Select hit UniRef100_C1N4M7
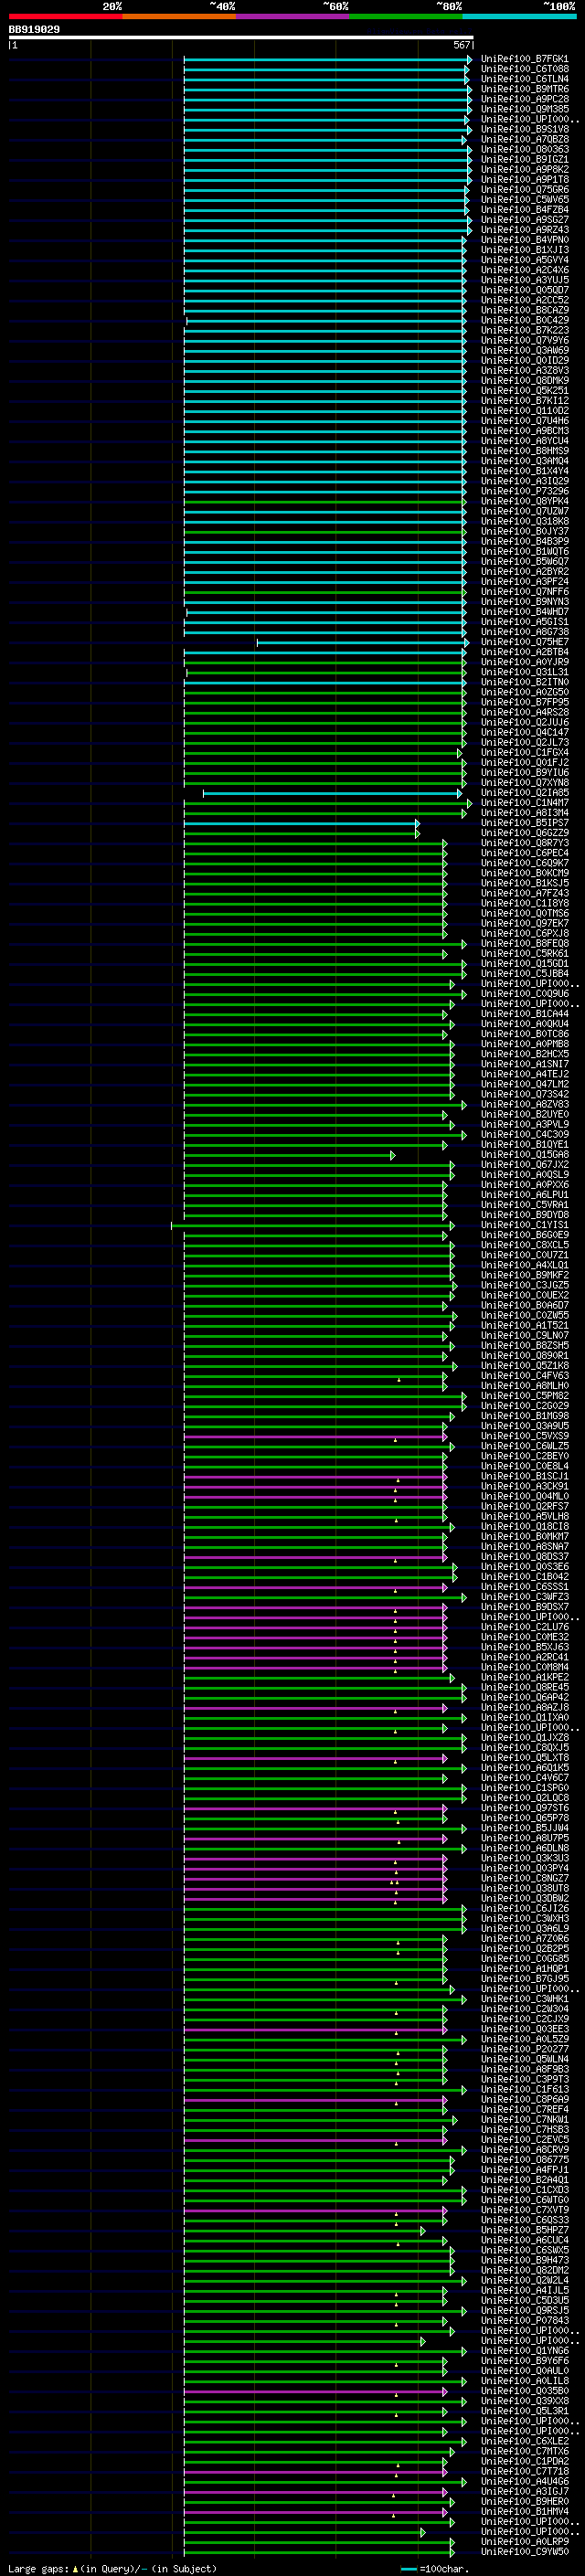 pos(524,803)
